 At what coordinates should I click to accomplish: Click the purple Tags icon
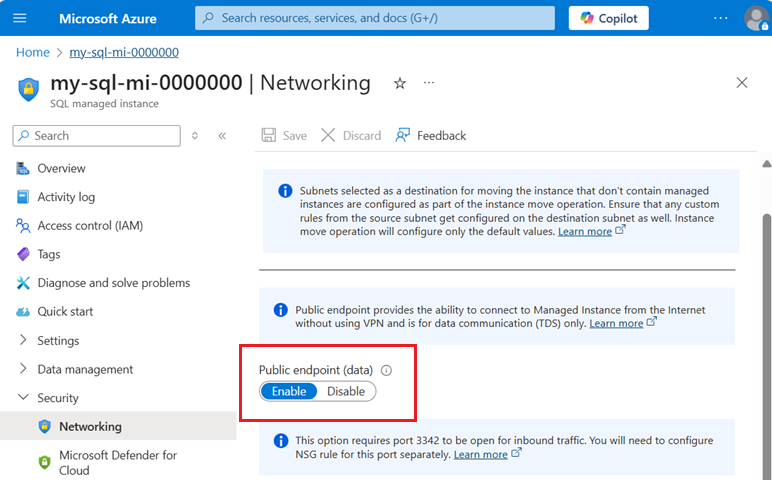pos(23,254)
